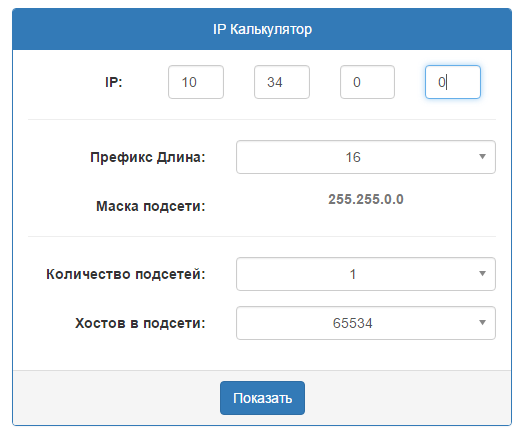Click the IP: label
The height and width of the screenshot is (440, 529).
coord(114,82)
